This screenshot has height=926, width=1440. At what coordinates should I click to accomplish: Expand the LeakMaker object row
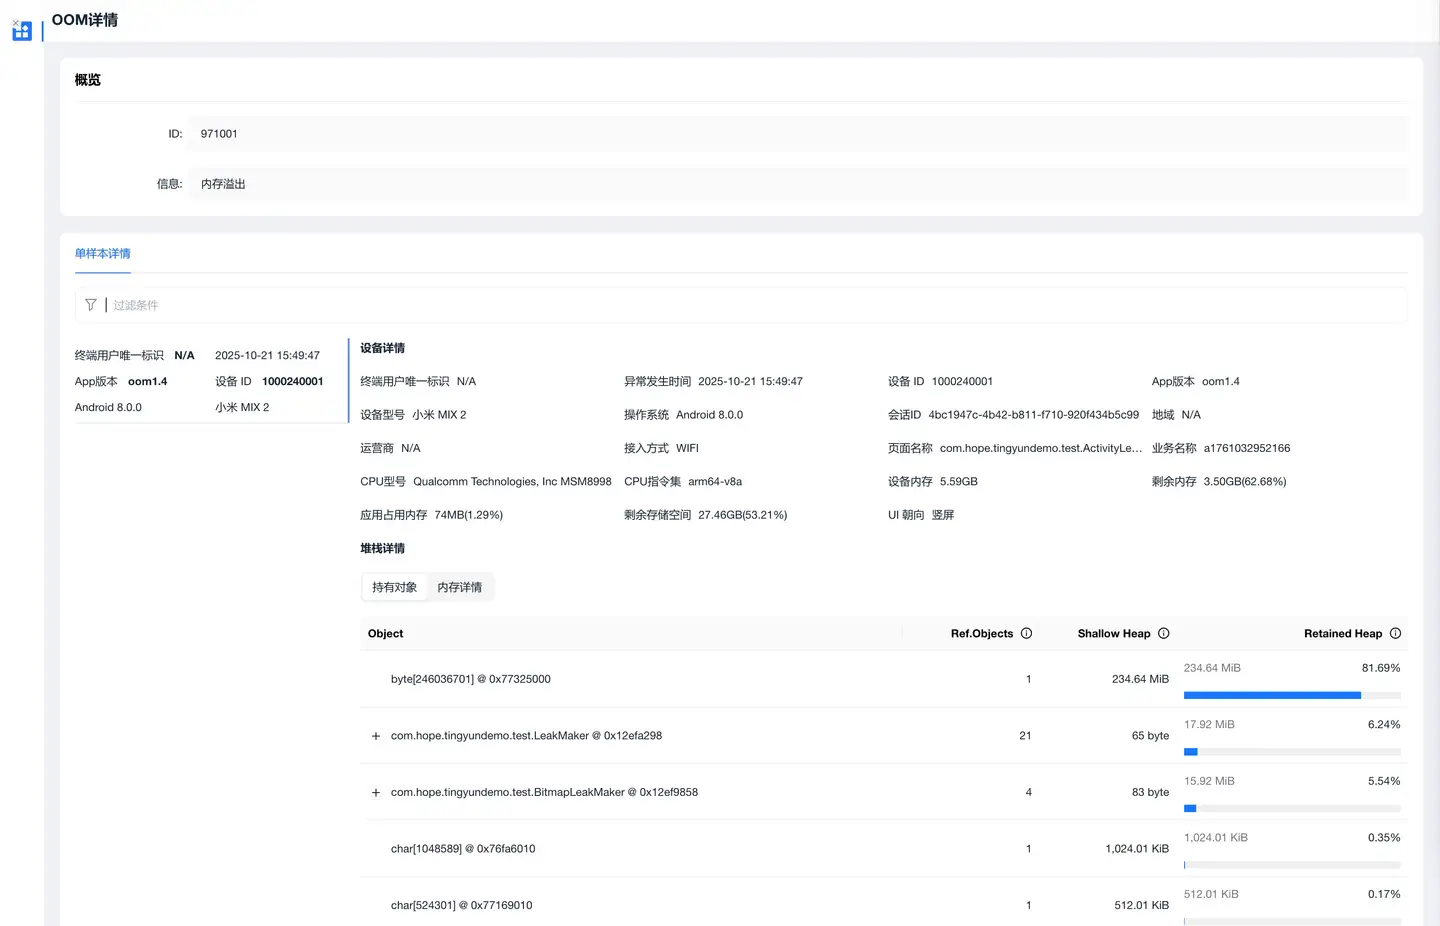[x=376, y=736]
